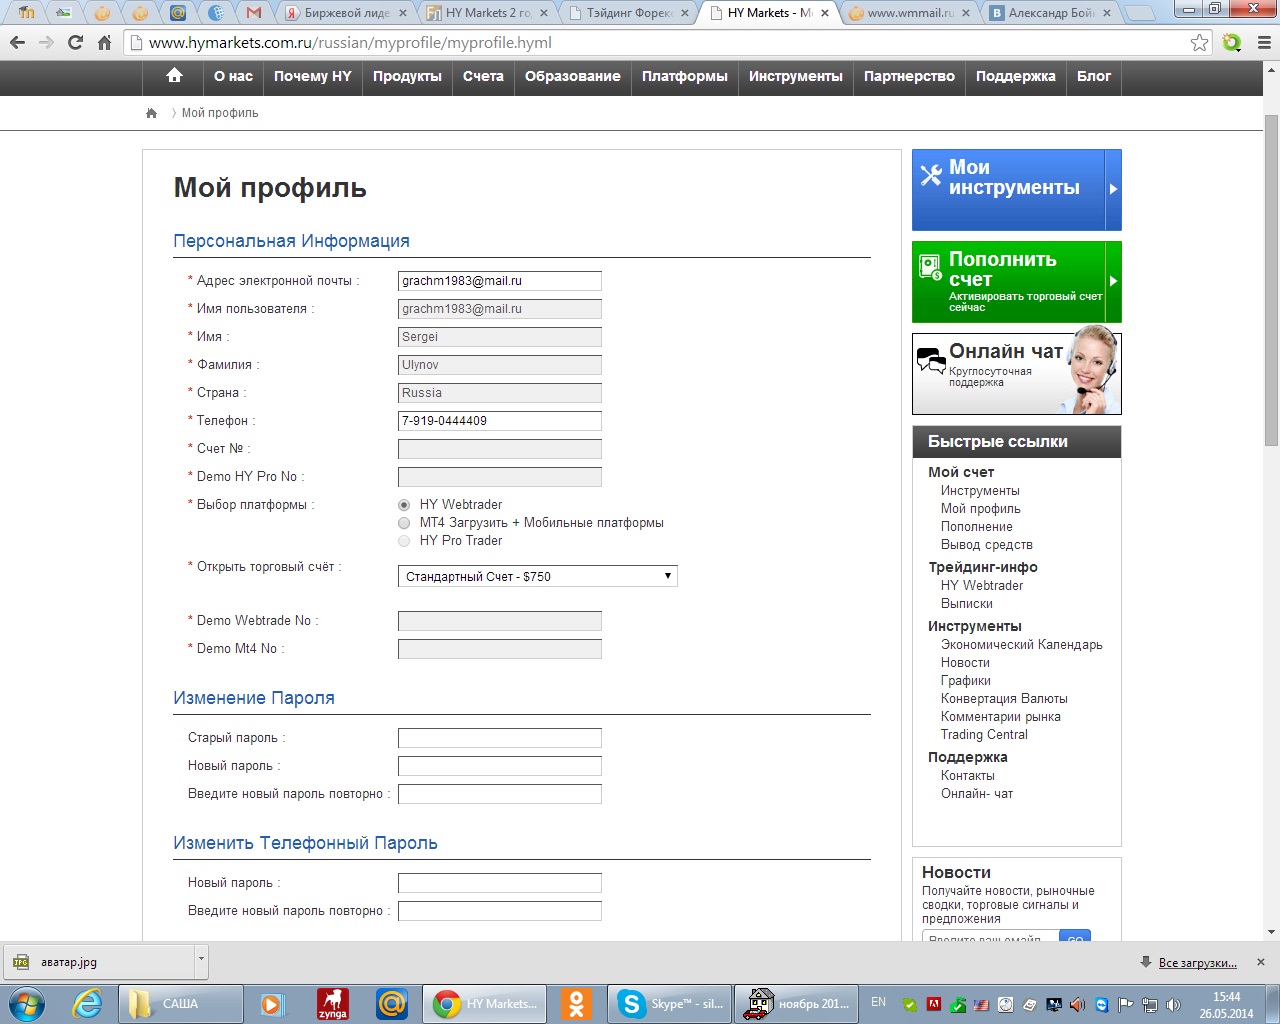Launch Zynga from the taskbar
This screenshot has height=1024, width=1280.
click(333, 1003)
